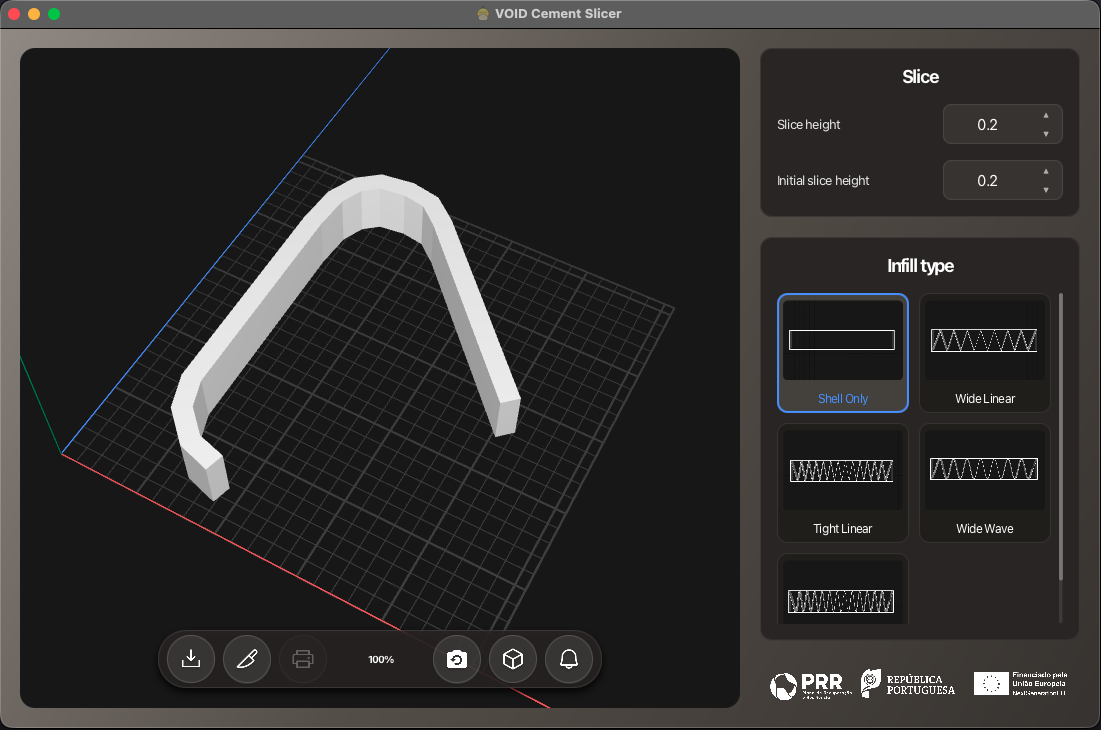Click the Slice panel heading

(920, 77)
